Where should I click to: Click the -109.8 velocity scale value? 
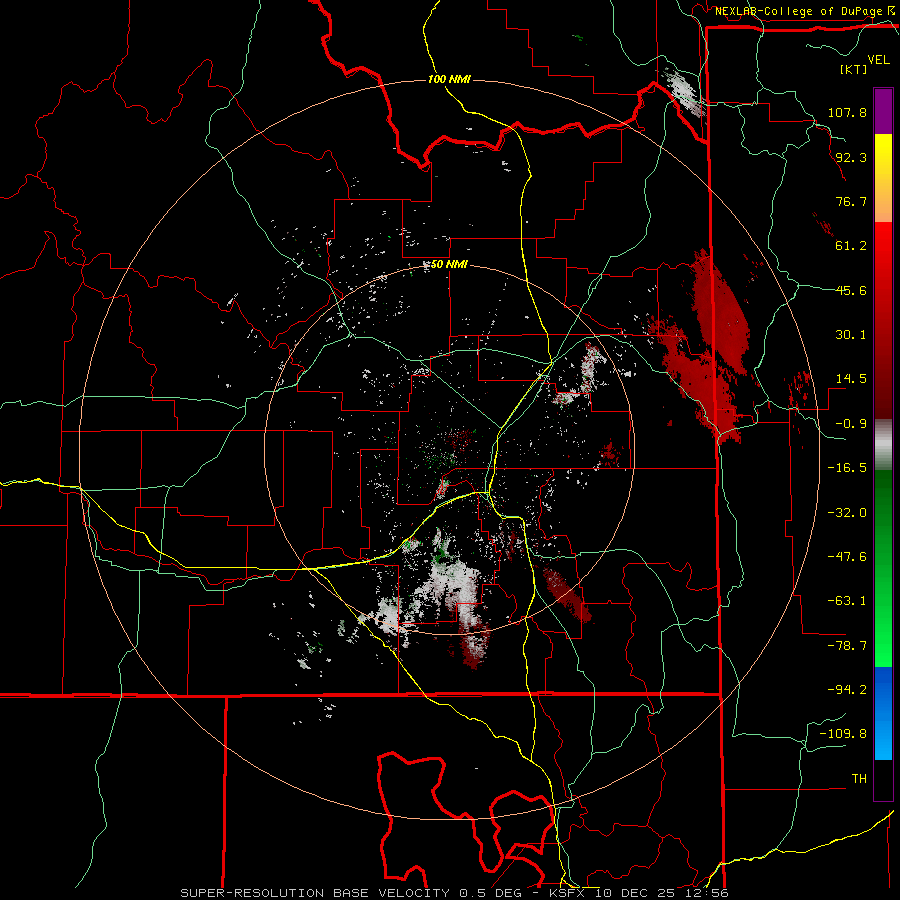[843, 734]
